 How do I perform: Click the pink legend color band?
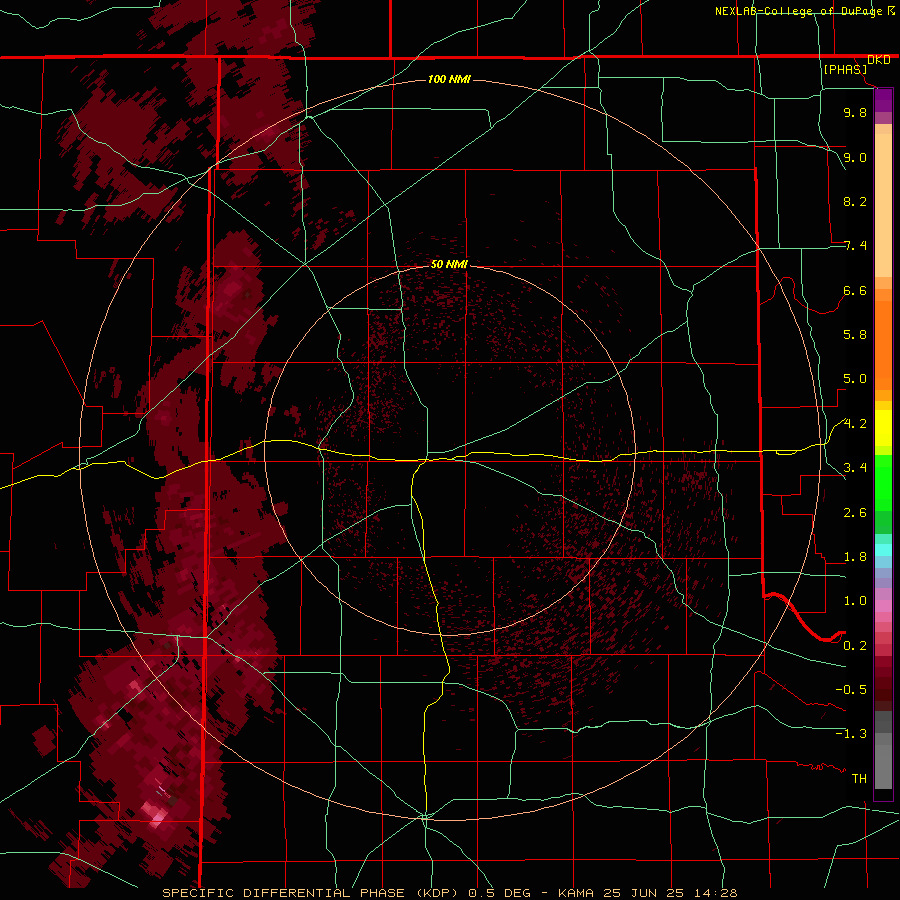[883, 606]
